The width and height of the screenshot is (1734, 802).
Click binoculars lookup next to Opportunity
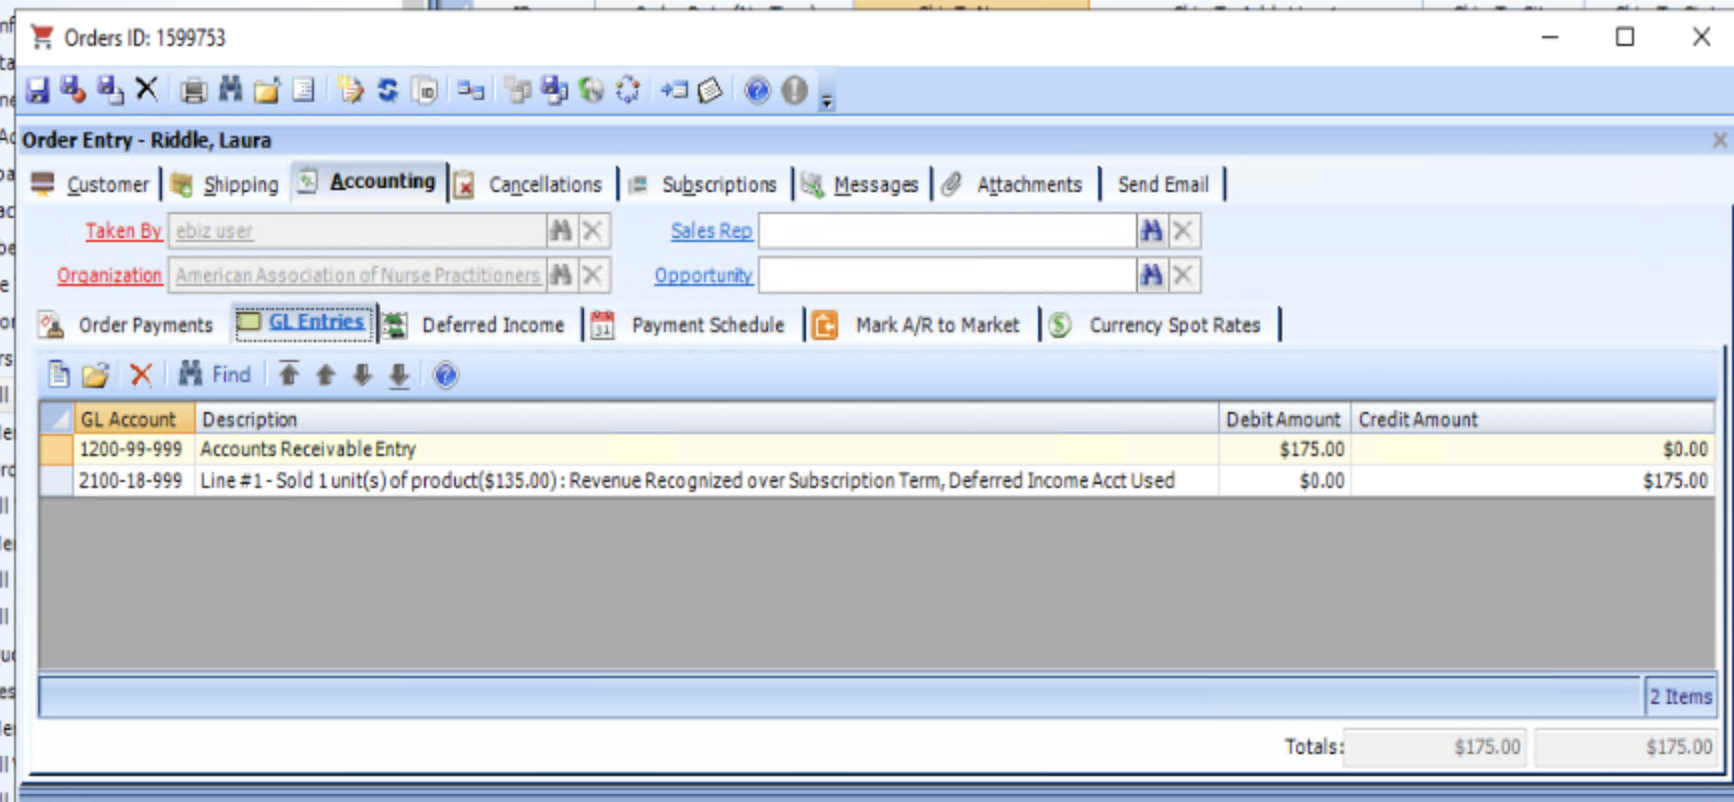tap(1152, 275)
